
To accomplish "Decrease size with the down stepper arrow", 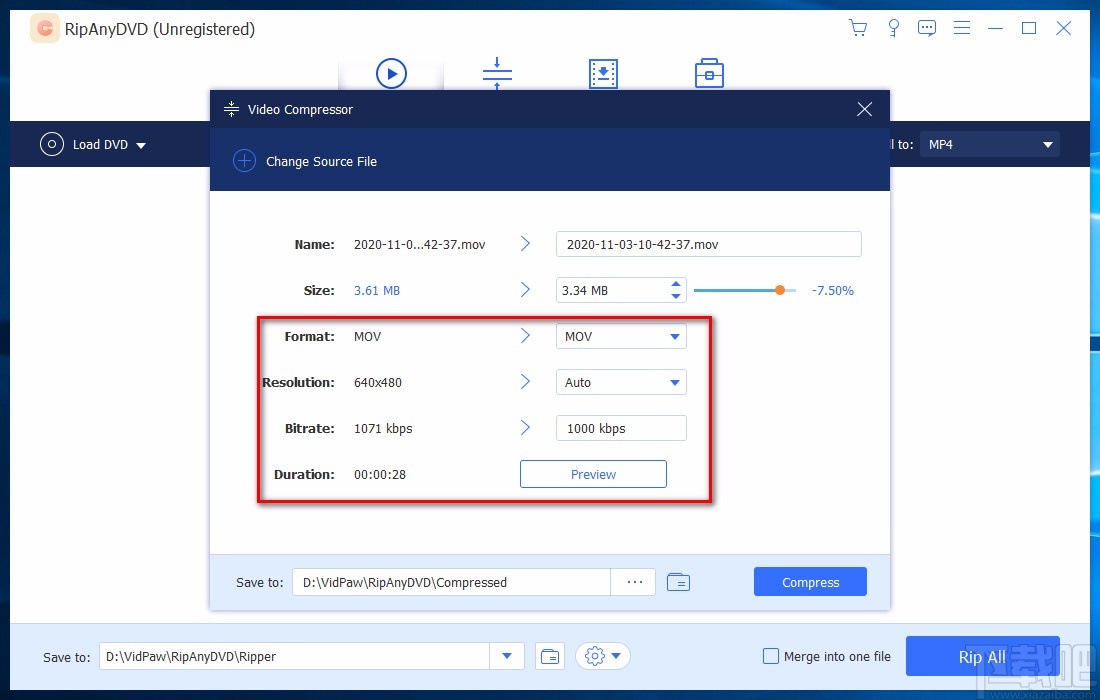I will [x=676, y=297].
